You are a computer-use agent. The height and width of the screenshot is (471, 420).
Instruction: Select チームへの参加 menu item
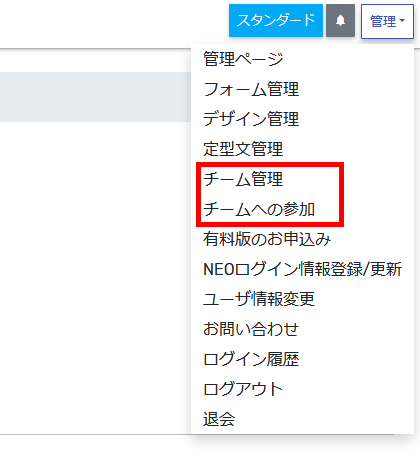(259, 209)
